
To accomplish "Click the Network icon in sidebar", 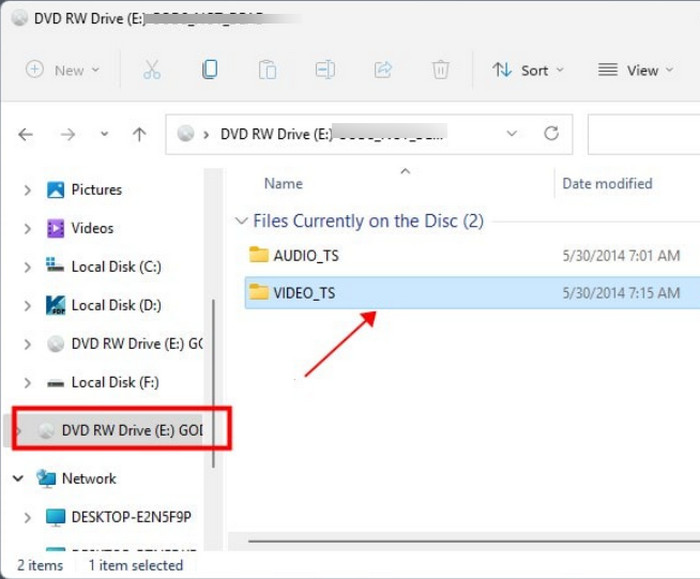I will [x=46, y=479].
